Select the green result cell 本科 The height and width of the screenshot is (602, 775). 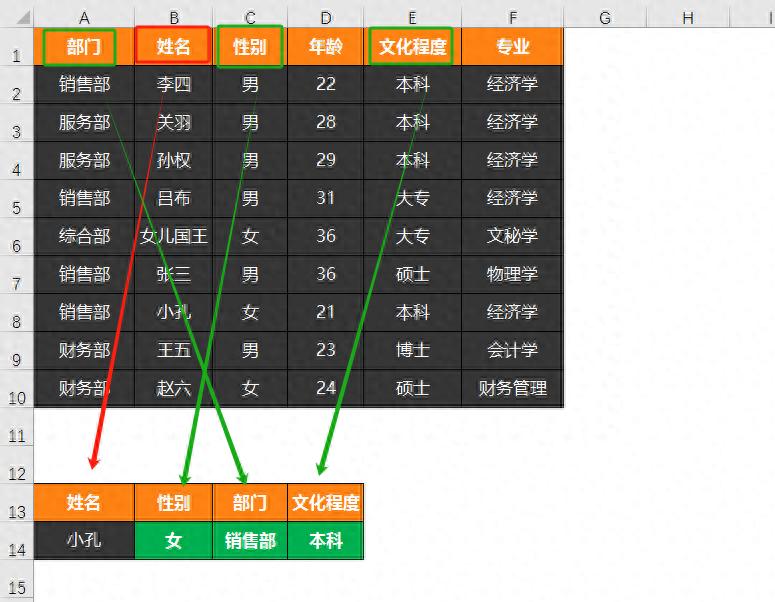(x=325, y=541)
